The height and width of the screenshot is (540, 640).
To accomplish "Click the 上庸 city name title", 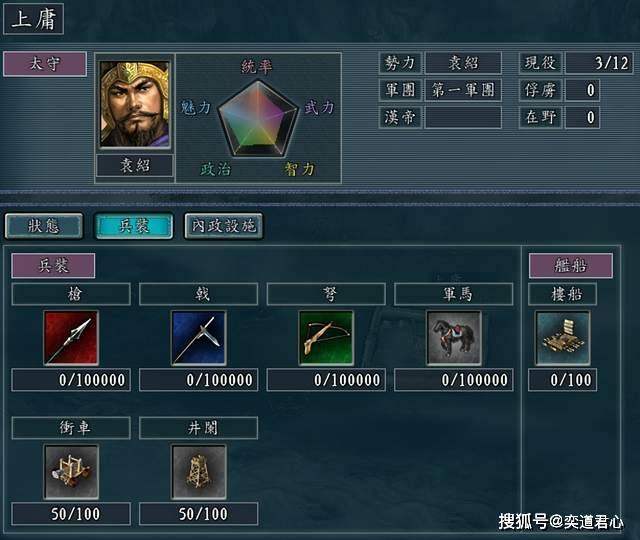I will [33, 19].
